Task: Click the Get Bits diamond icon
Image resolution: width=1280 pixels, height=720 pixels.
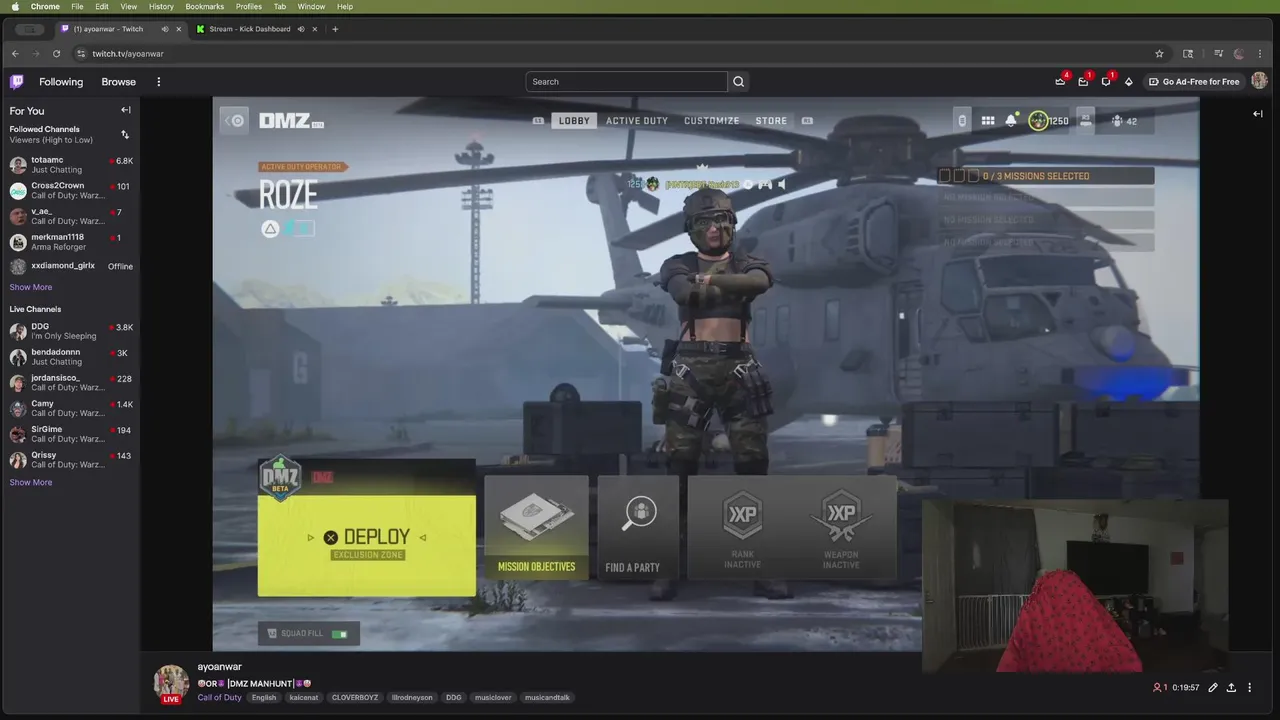Action: pos(1129,82)
